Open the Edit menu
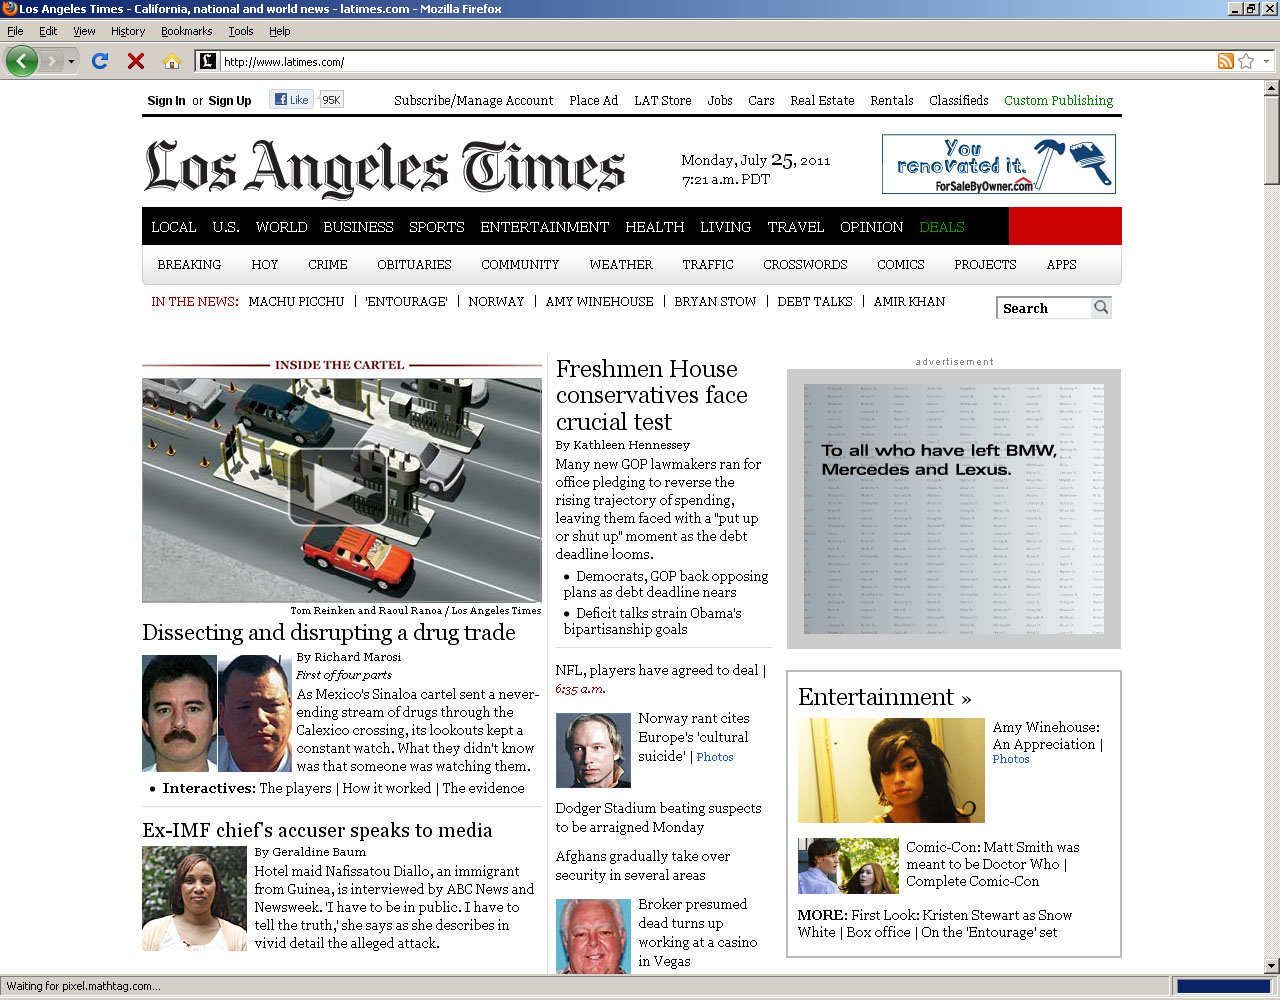The width and height of the screenshot is (1280, 1000). pos(48,31)
